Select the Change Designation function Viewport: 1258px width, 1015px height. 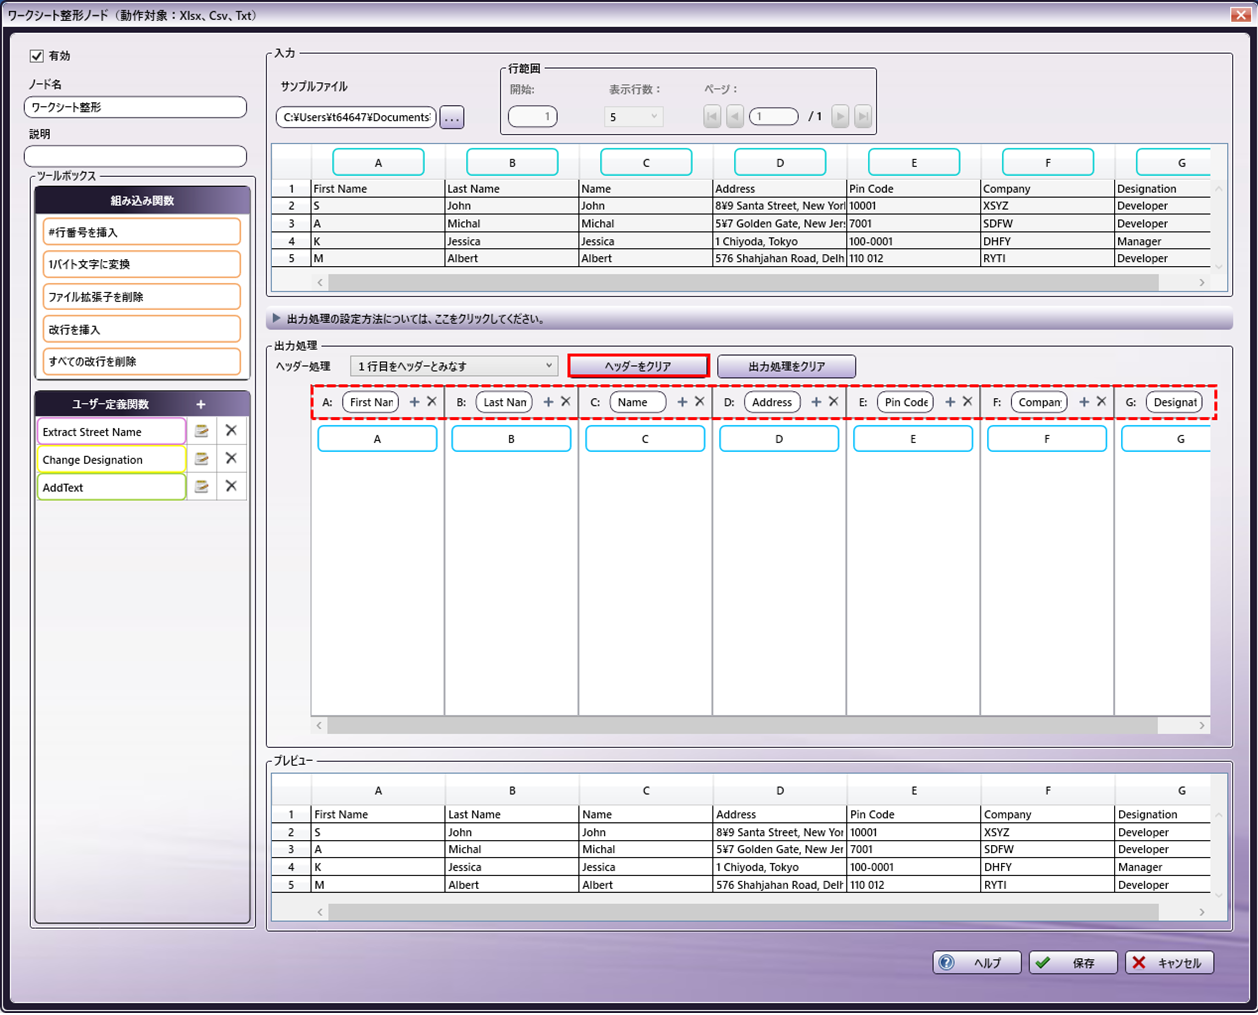[112, 459]
